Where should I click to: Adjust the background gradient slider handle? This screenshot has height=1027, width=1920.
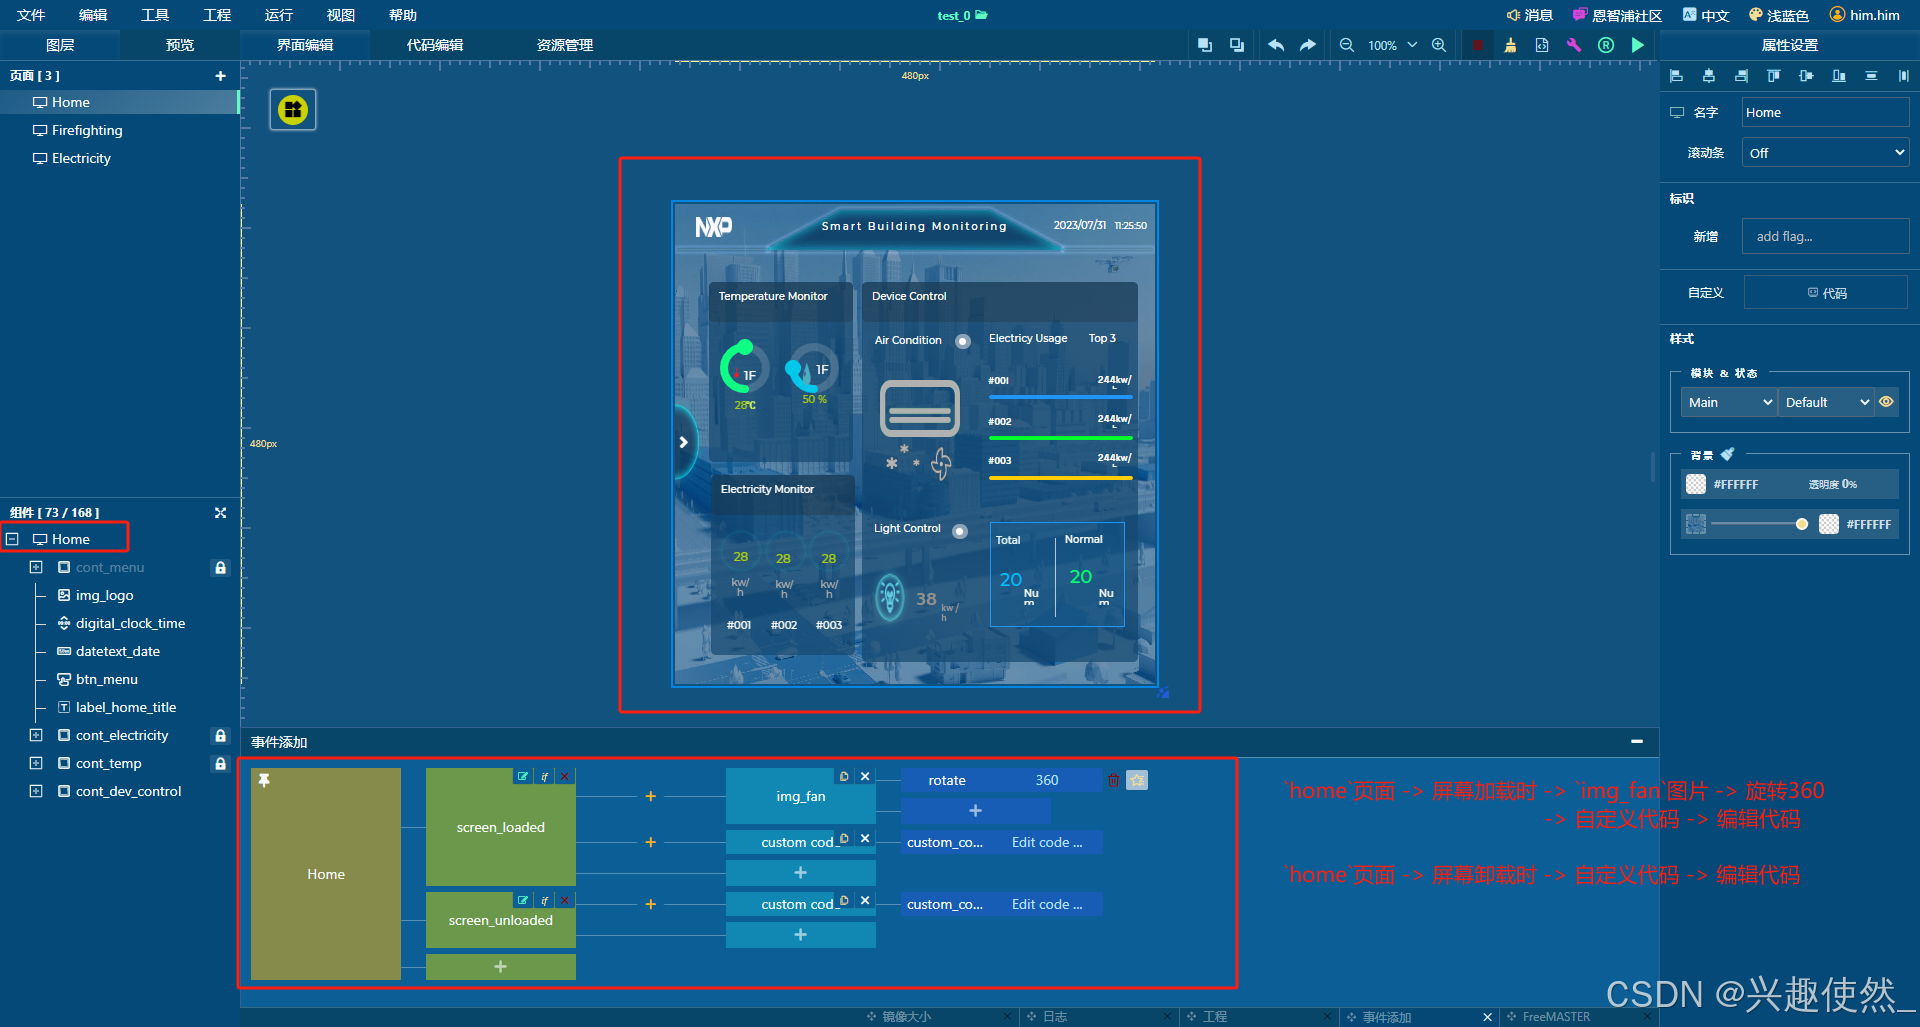pyautogui.click(x=1802, y=524)
